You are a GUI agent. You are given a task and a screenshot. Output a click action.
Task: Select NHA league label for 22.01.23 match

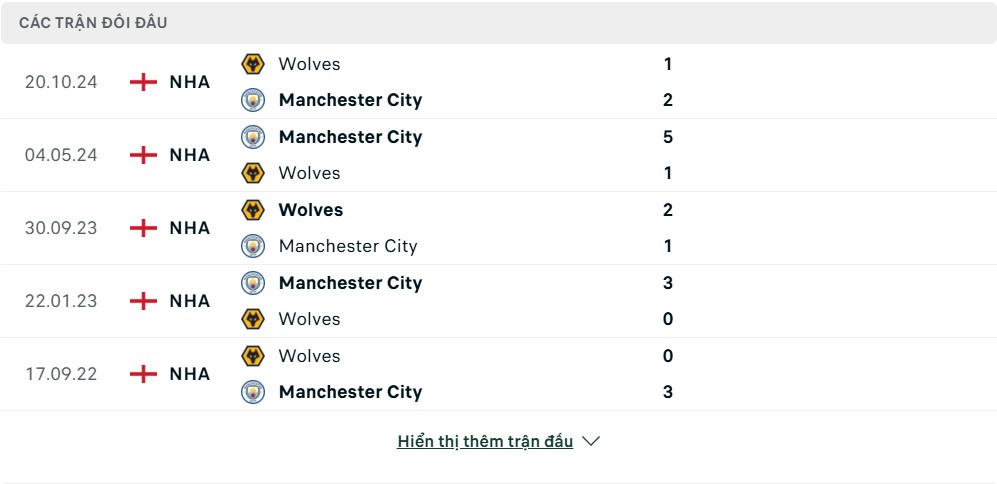point(189,301)
